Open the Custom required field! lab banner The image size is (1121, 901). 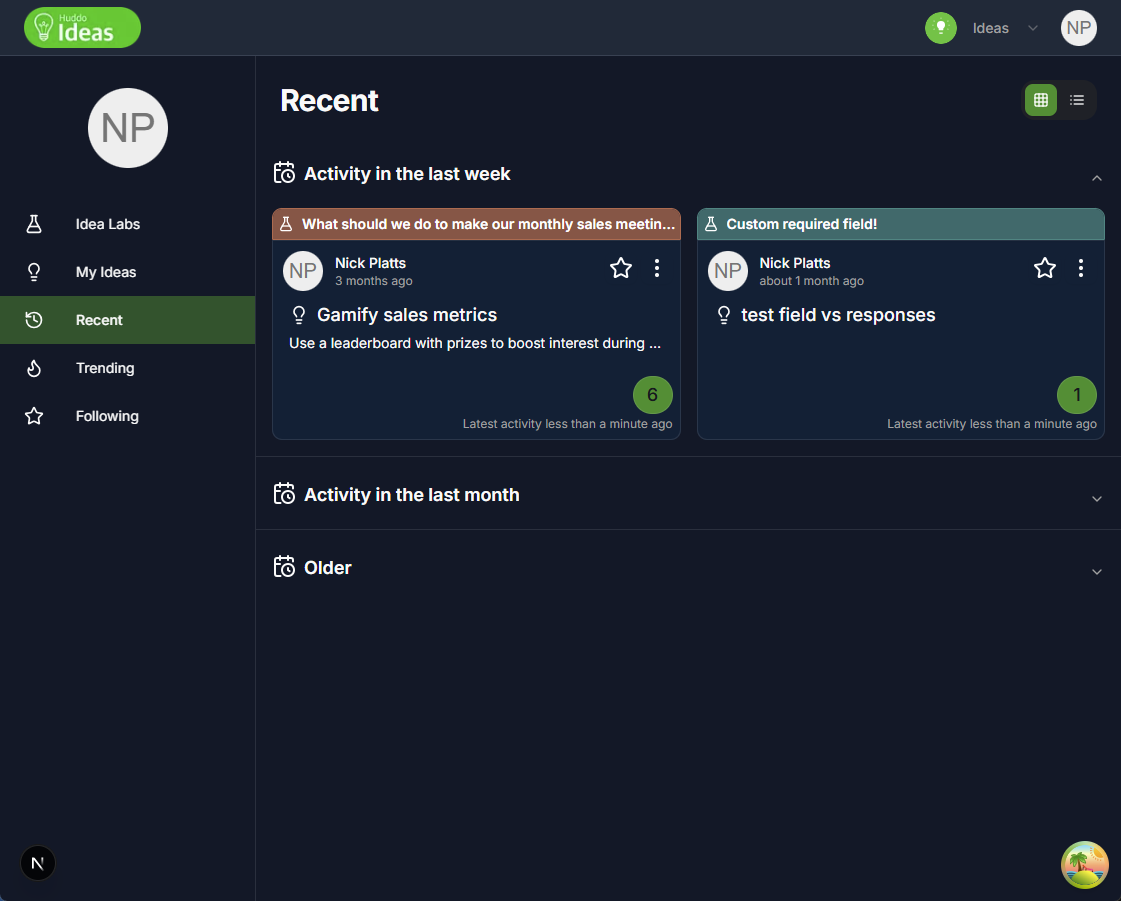coord(901,224)
